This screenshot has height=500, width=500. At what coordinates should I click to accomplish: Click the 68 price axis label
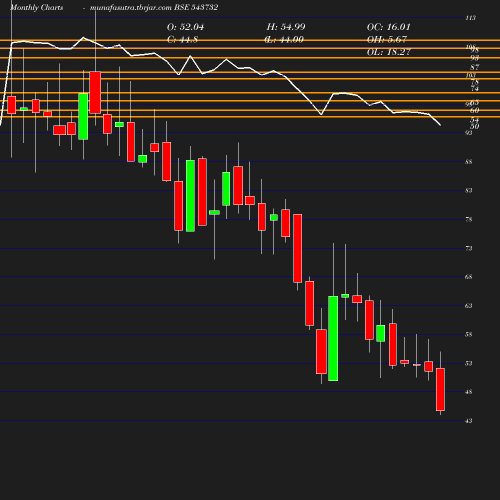(469, 277)
